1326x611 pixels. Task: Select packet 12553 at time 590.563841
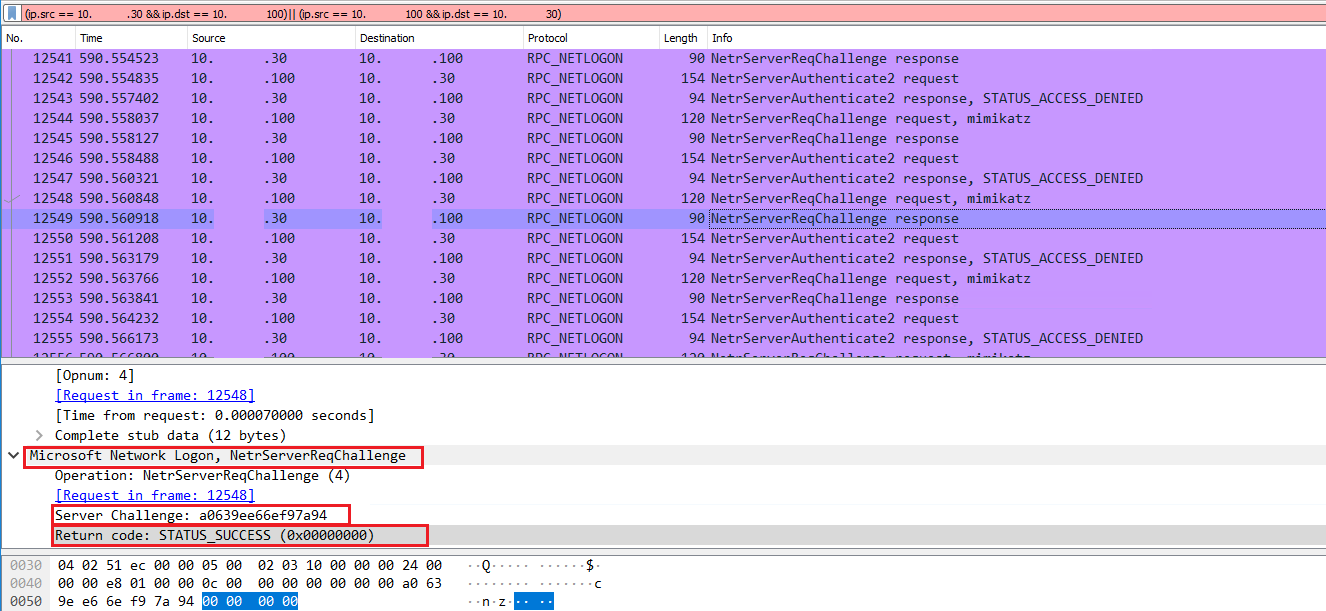663,298
